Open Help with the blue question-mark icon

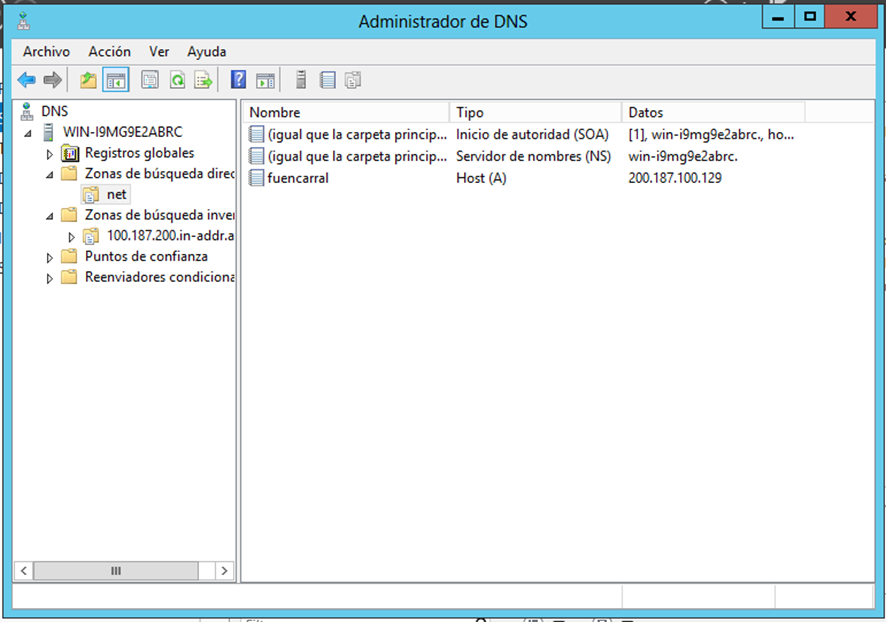238,80
